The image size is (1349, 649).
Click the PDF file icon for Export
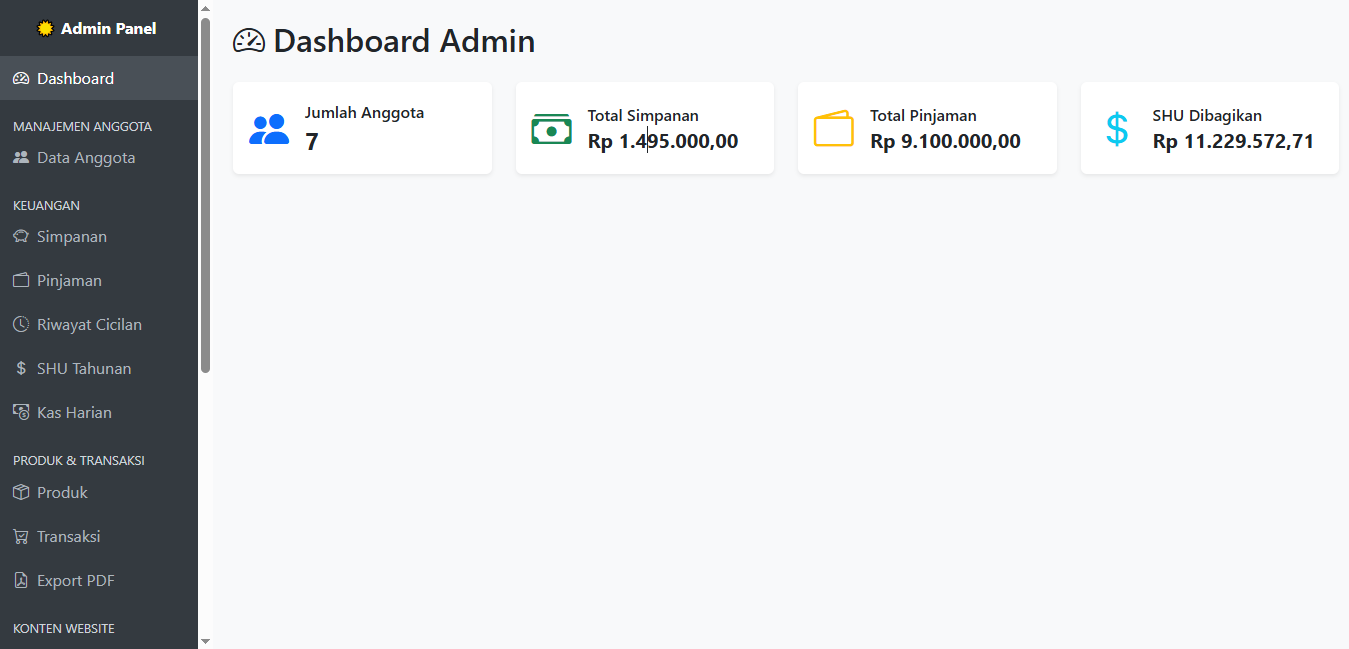click(x=21, y=581)
